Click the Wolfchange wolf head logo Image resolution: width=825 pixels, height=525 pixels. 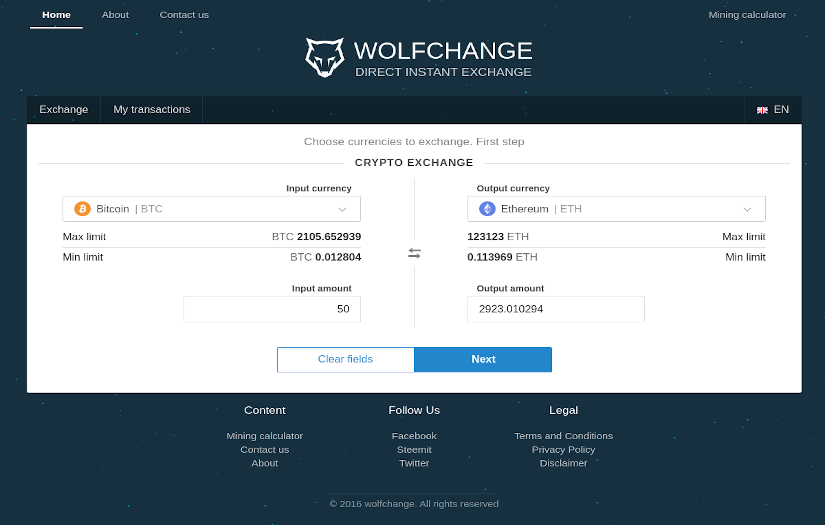coord(325,57)
